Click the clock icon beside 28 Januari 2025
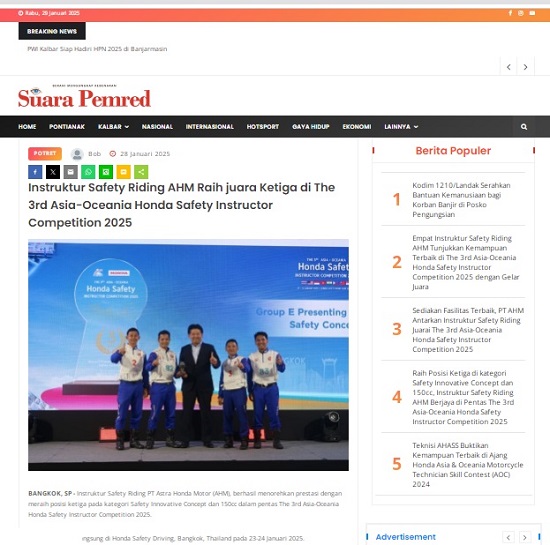This screenshot has height=545, width=550. point(113,154)
